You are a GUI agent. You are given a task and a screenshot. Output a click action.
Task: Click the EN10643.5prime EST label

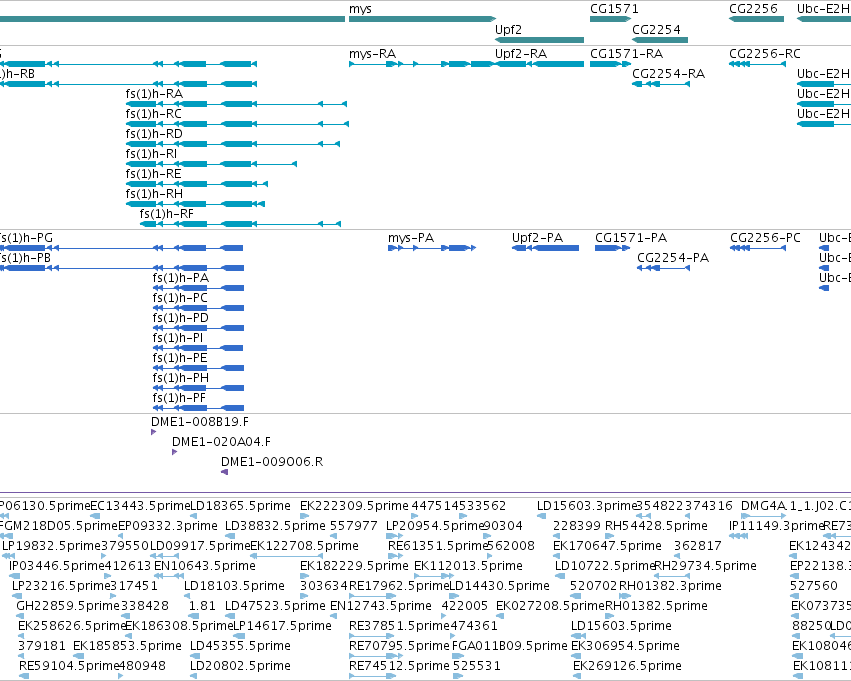coord(205,567)
